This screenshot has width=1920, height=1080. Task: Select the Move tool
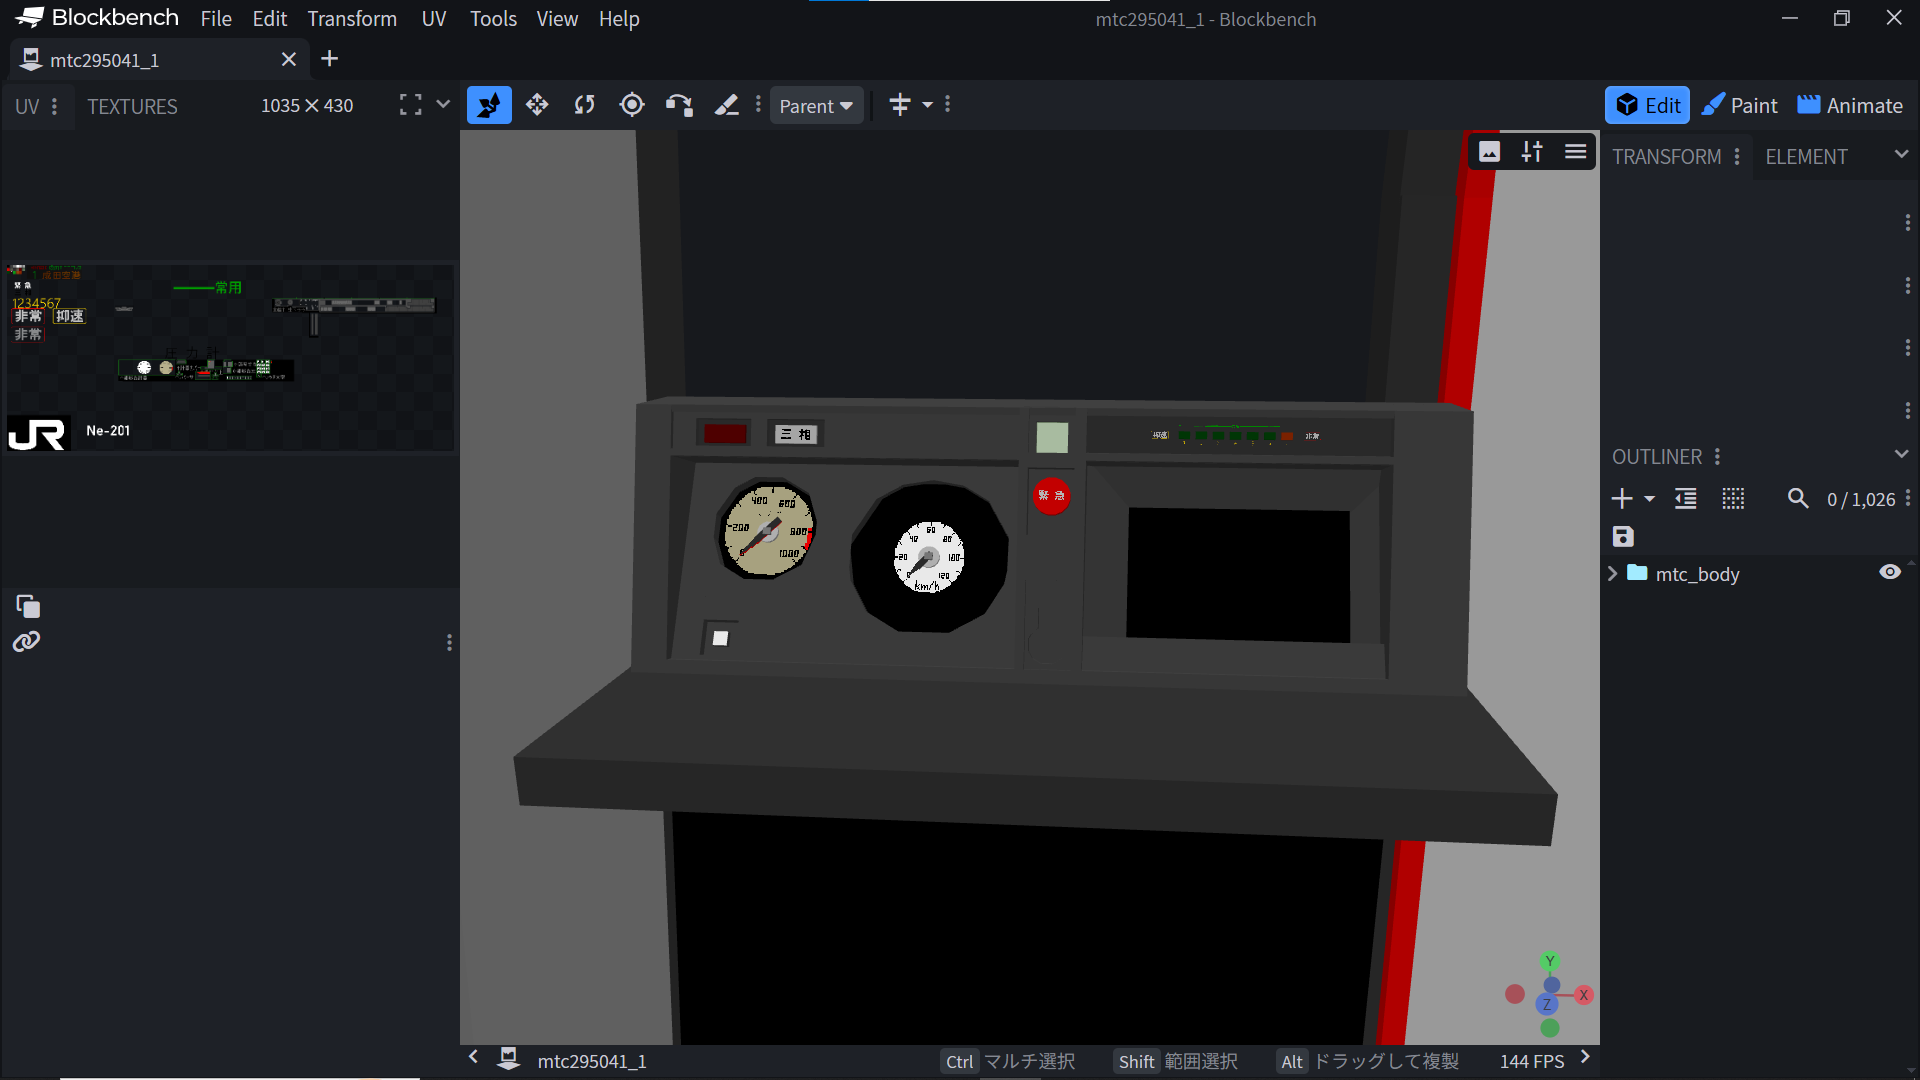(x=537, y=105)
